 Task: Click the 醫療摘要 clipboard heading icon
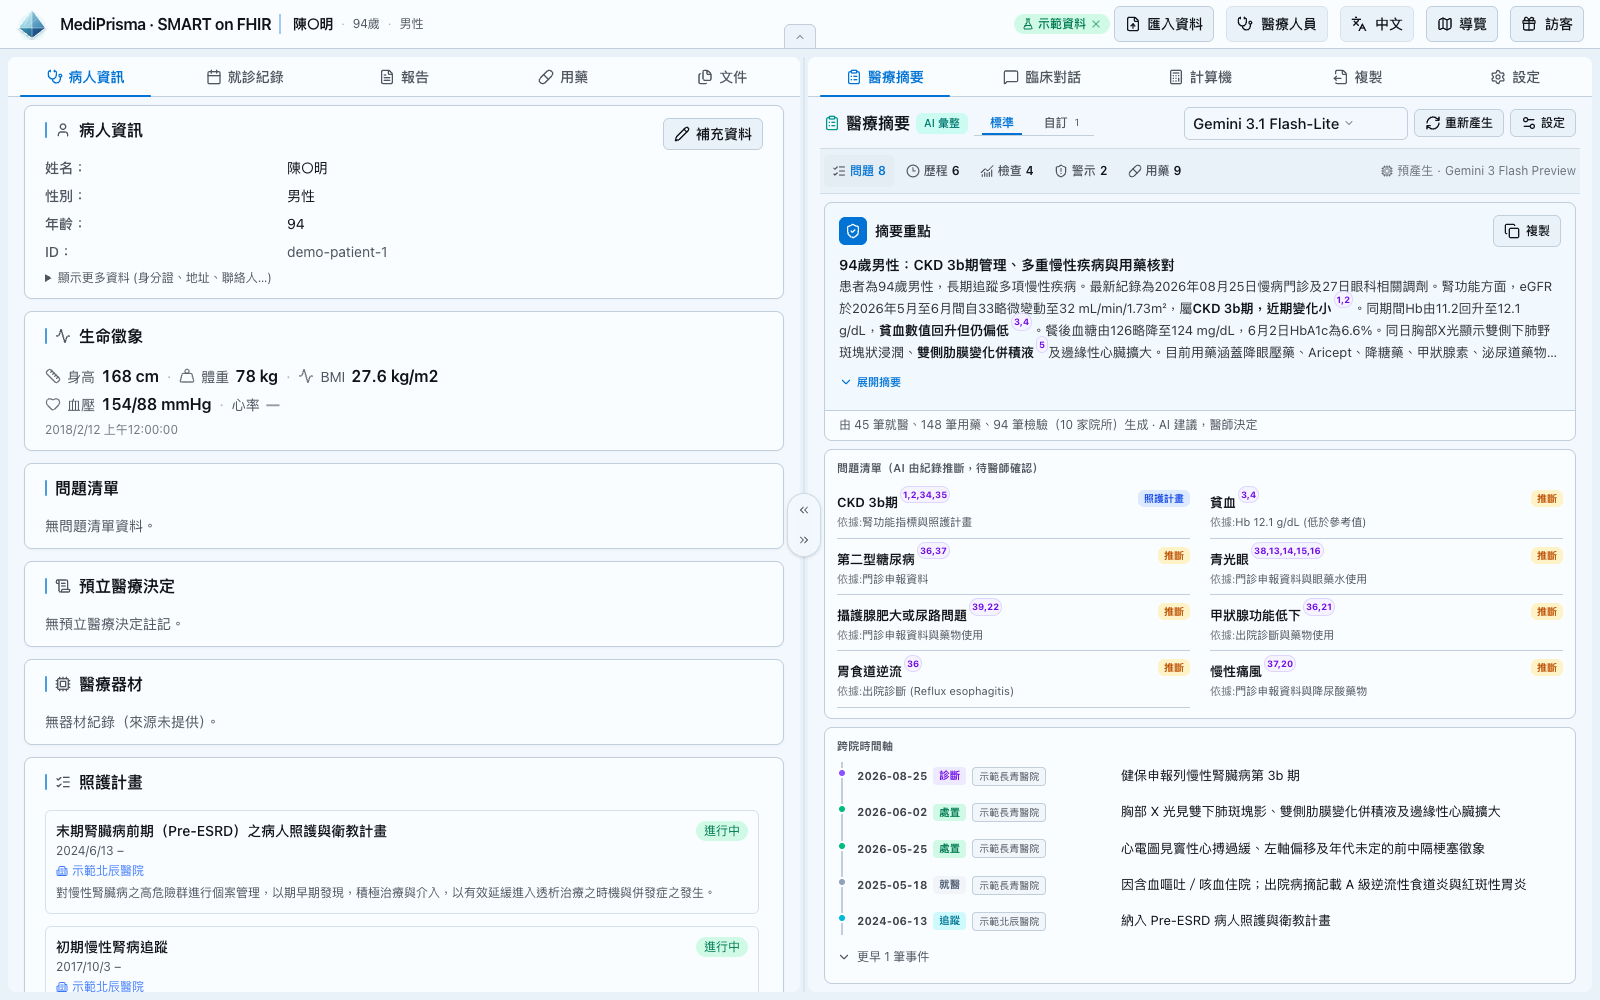coord(832,123)
